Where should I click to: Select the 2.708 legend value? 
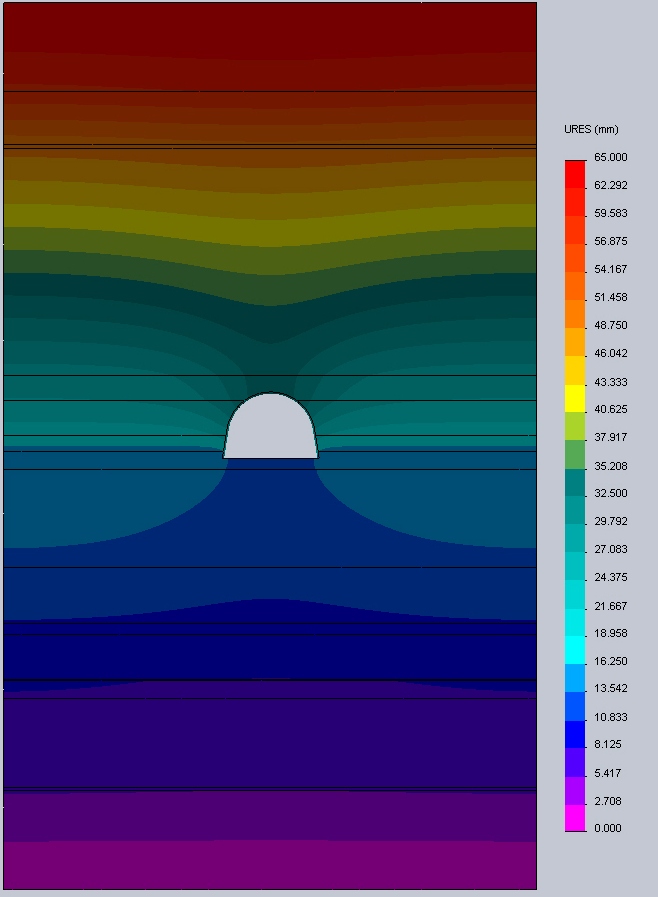(608, 801)
